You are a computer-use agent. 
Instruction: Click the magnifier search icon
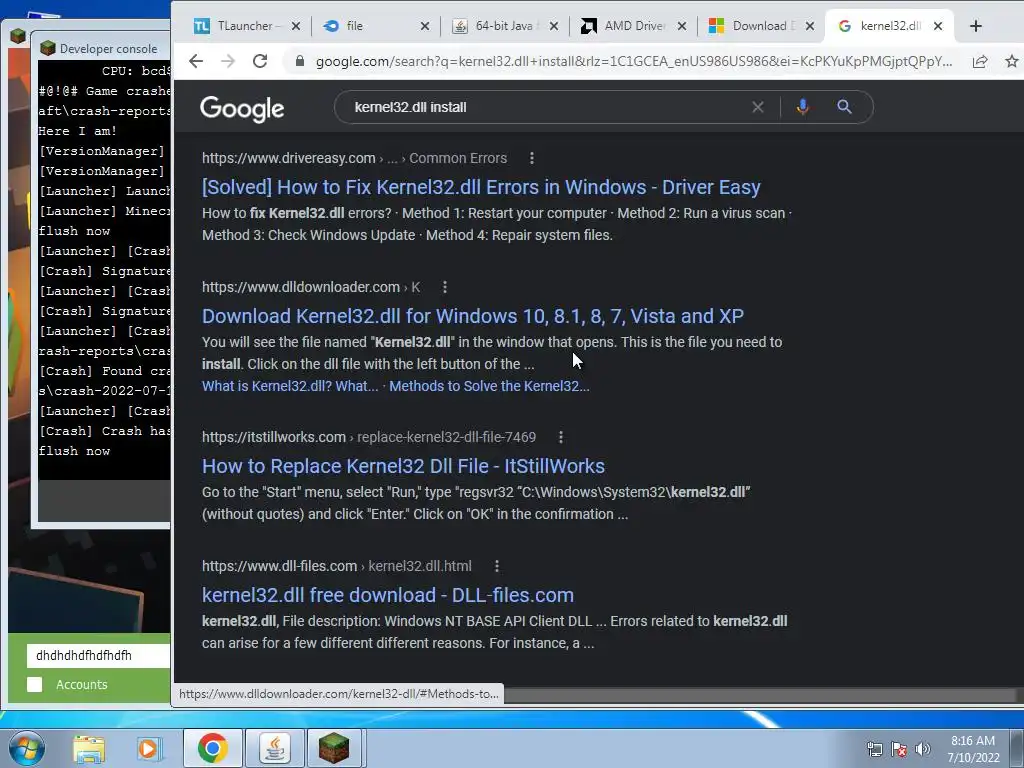coord(844,107)
